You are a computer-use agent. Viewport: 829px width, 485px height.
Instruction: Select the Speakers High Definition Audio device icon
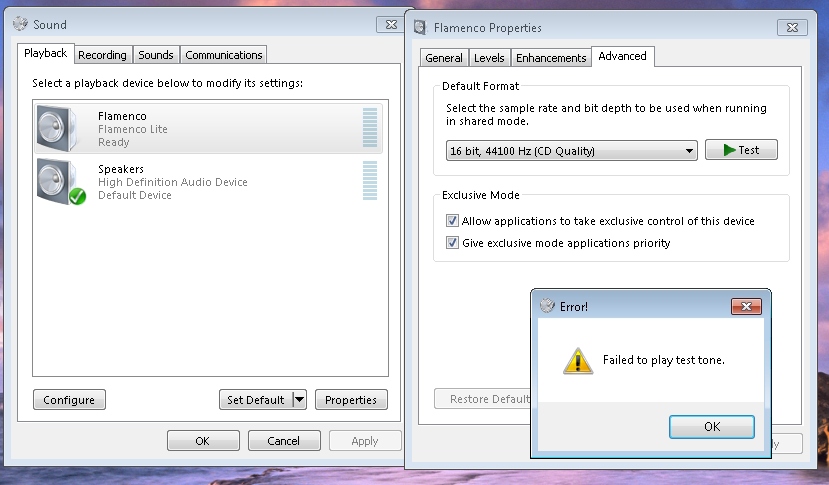[57, 181]
